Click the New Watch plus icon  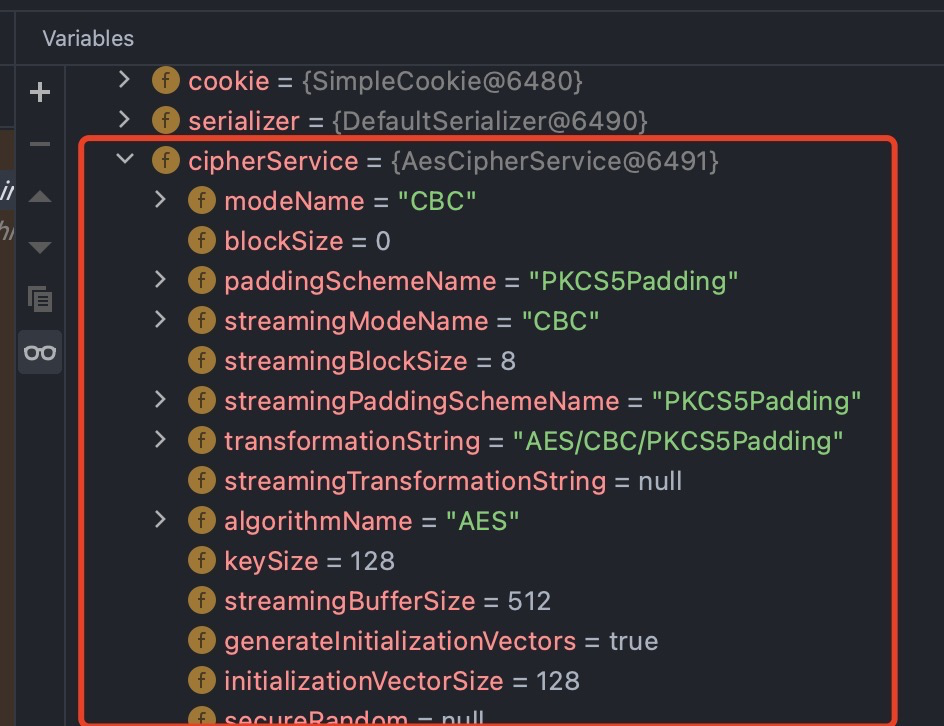point(40,93)
